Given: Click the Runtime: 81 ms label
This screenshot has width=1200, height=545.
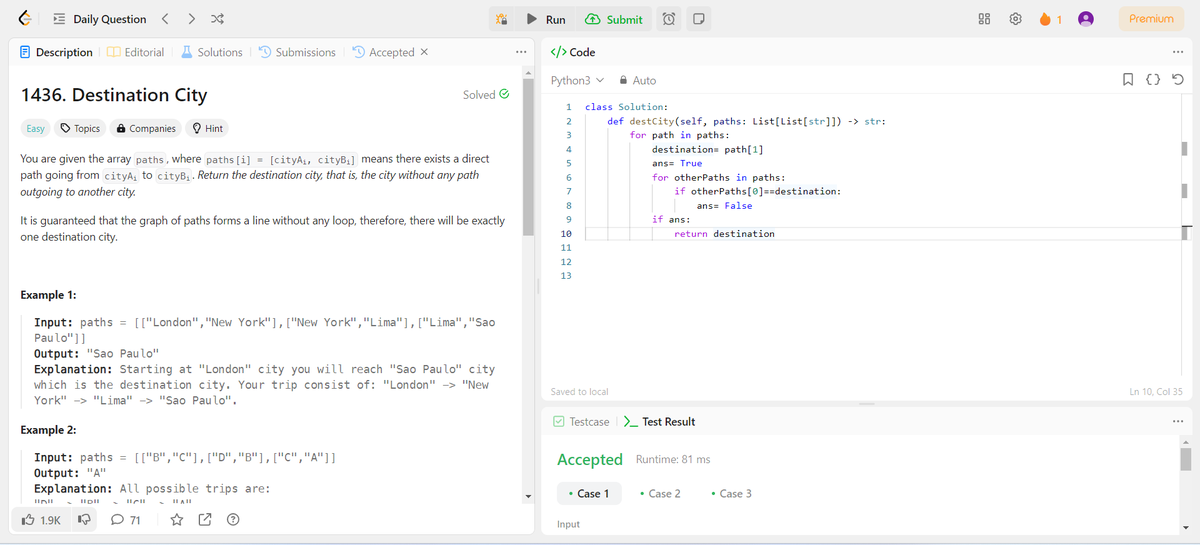Looking at the screenshot, I should (x=673, y=459).
